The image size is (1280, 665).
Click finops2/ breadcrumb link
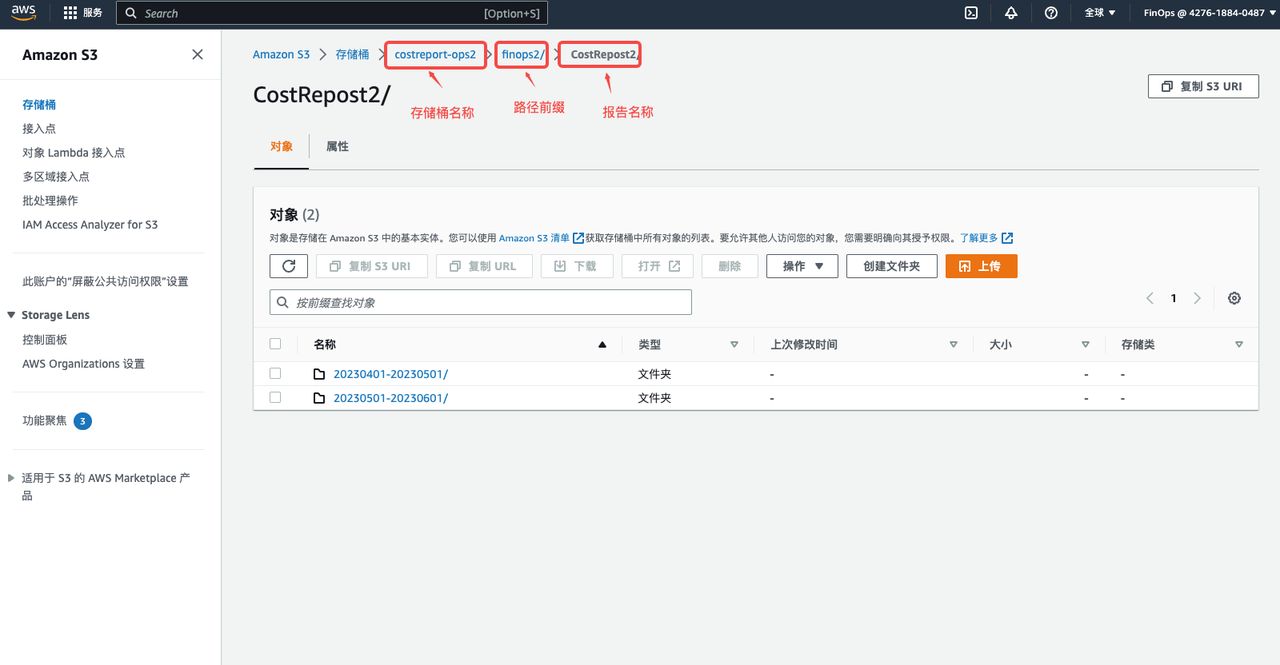tap(524, 55)
